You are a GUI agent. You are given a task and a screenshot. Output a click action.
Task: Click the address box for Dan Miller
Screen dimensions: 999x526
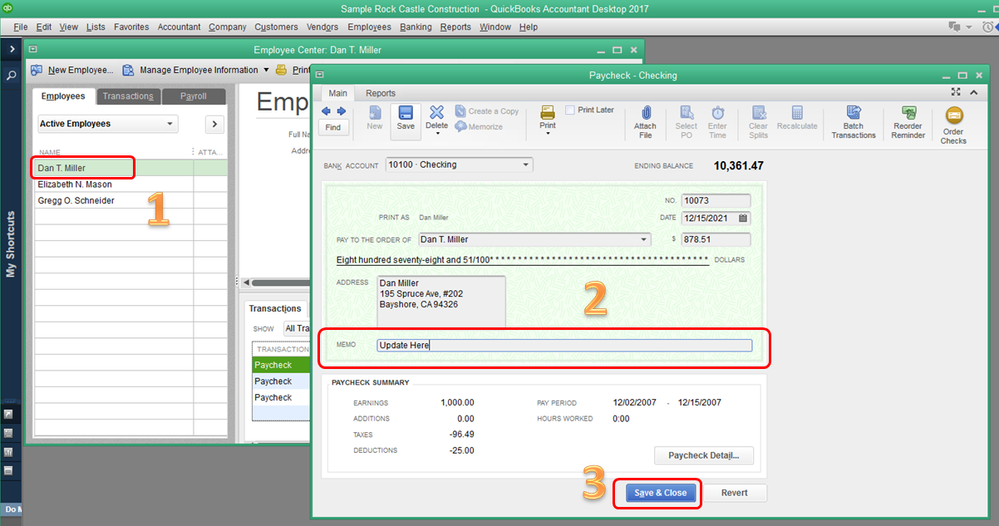[x=441, y=301]
